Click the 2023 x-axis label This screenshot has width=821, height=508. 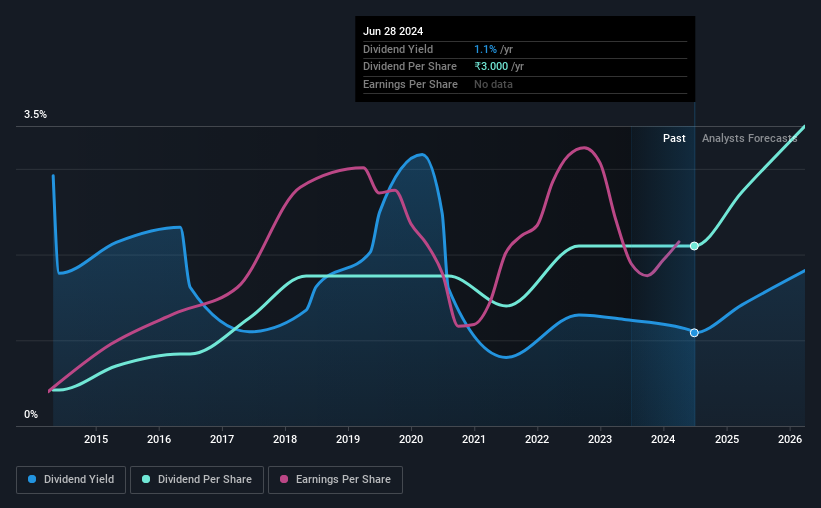coord(600,439)
